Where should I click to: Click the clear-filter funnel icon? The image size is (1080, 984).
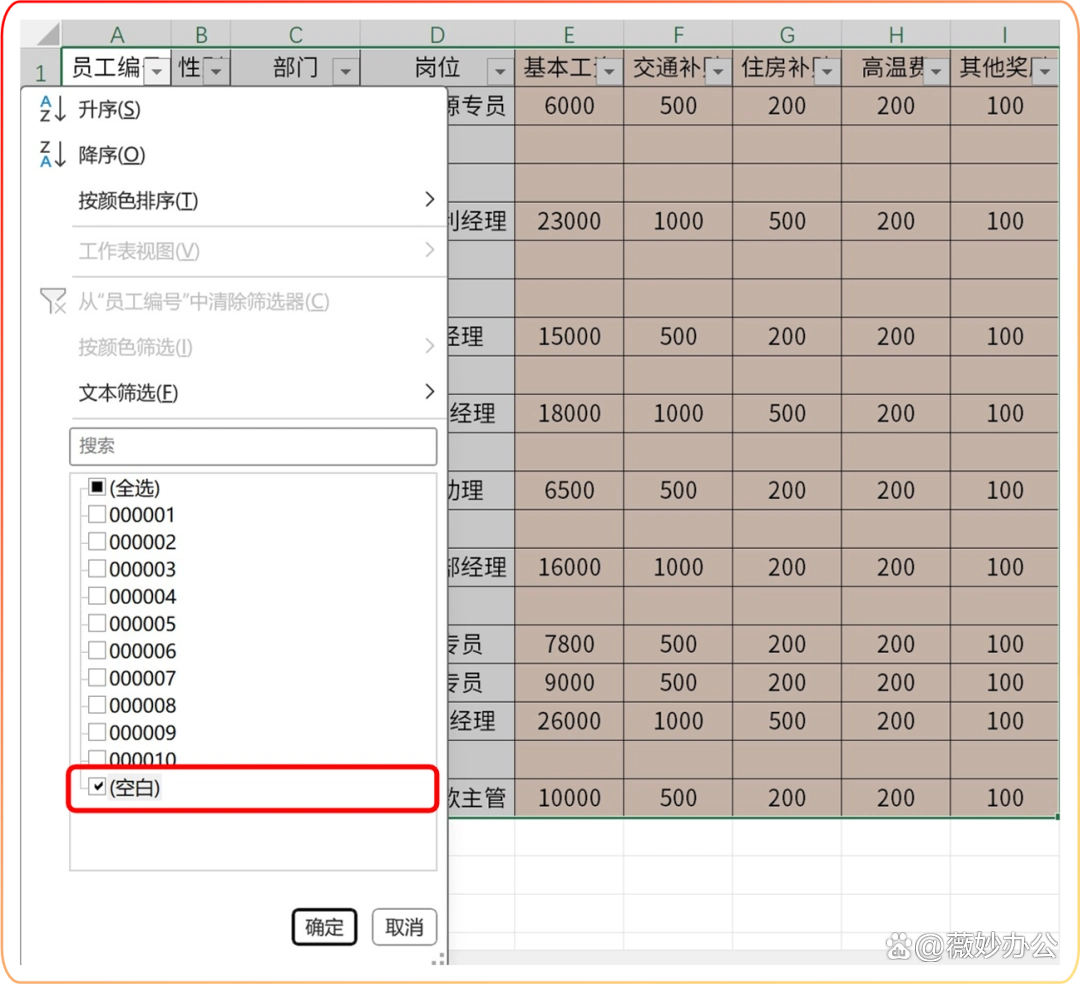point(53,301)
